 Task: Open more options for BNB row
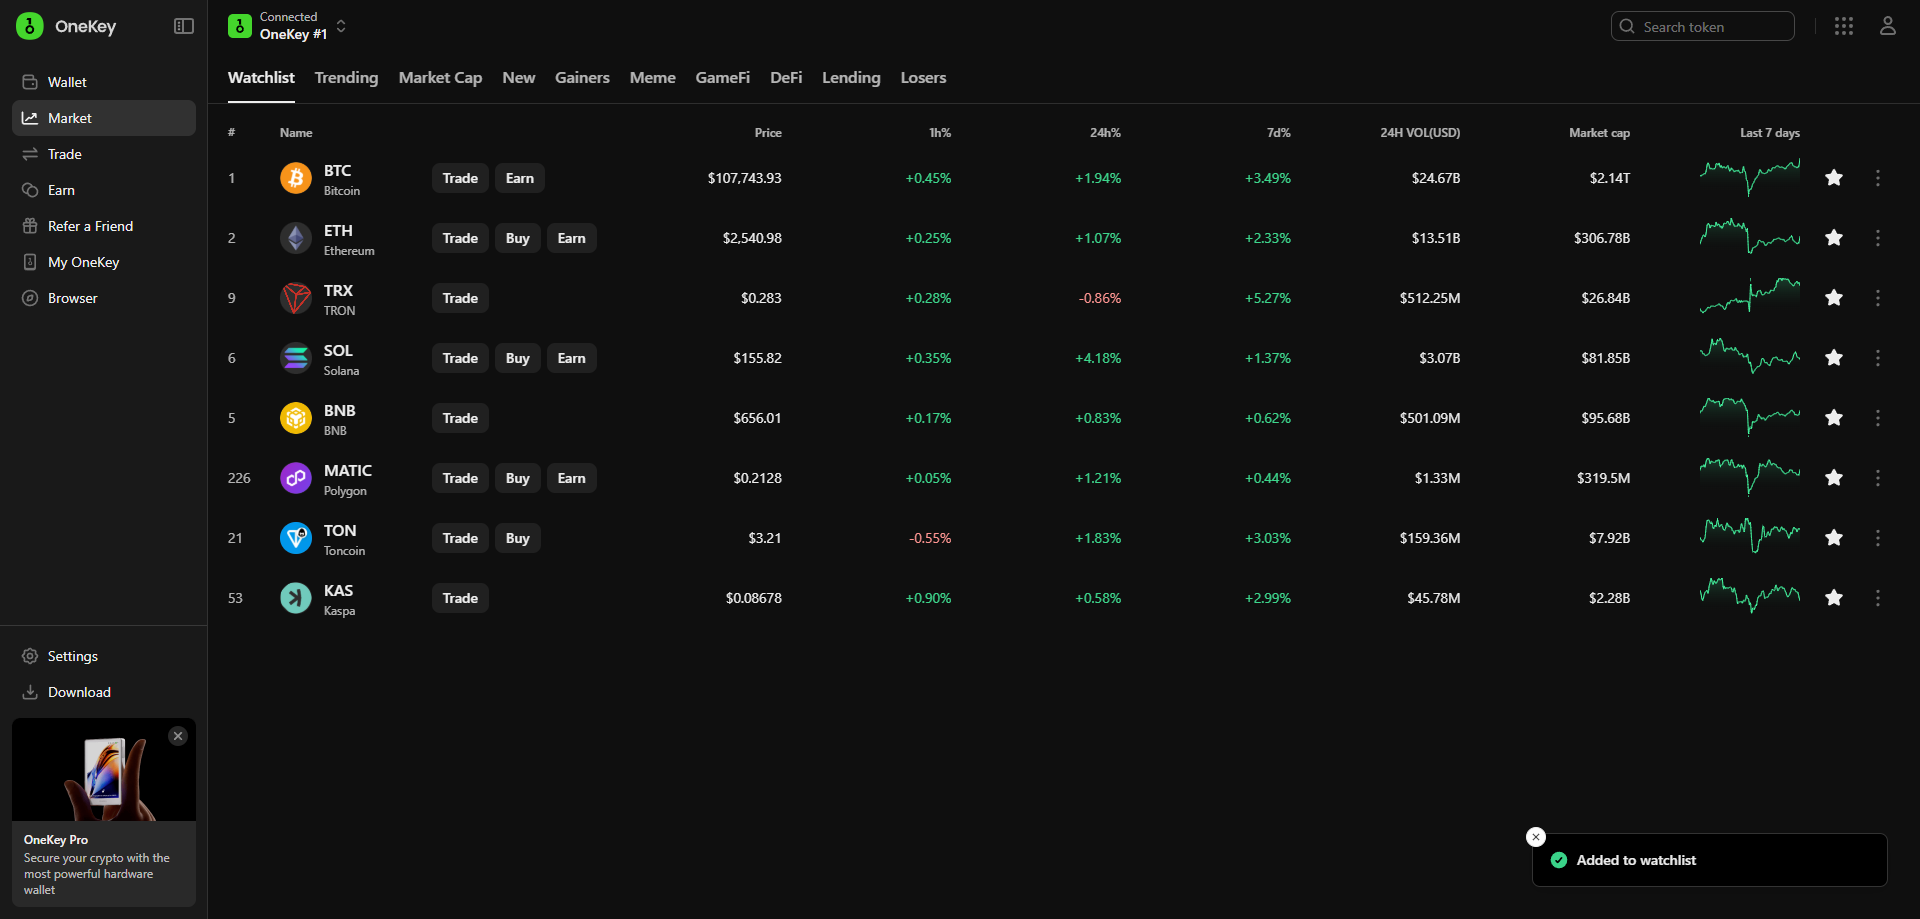(x=1878, y=418)
